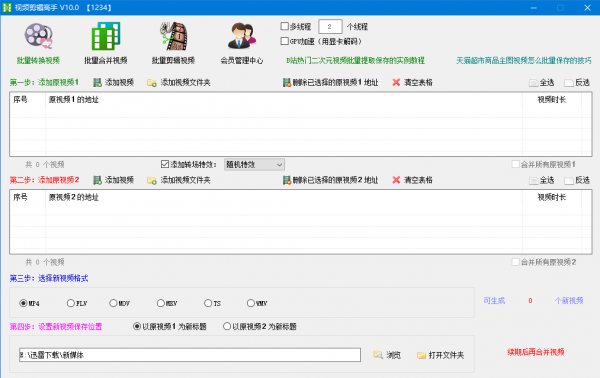Click 视频时长 header in video 2 table
This screenshot has height=378, width=600.
pos(552,197)
